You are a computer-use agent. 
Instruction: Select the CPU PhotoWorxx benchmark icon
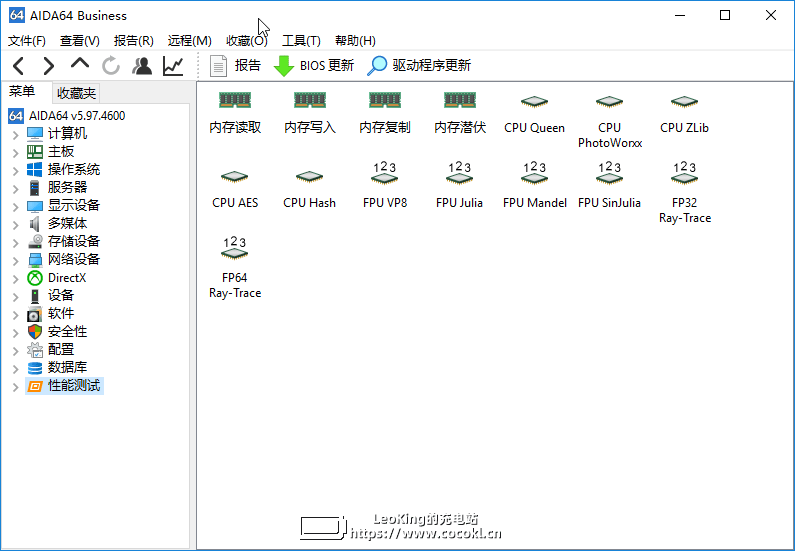(609, 102)
